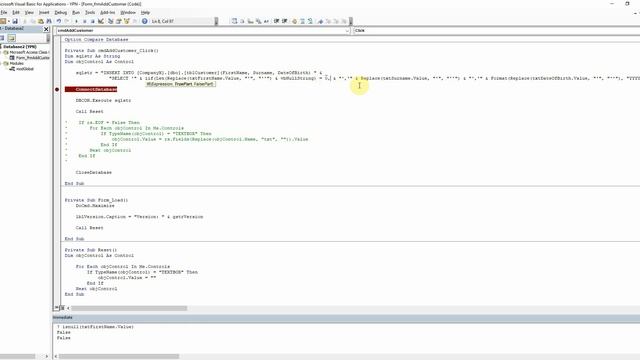Viewport: 640px width, 360px height.
Task: Open the Add-Ins menu
Action: coord(108,13)
